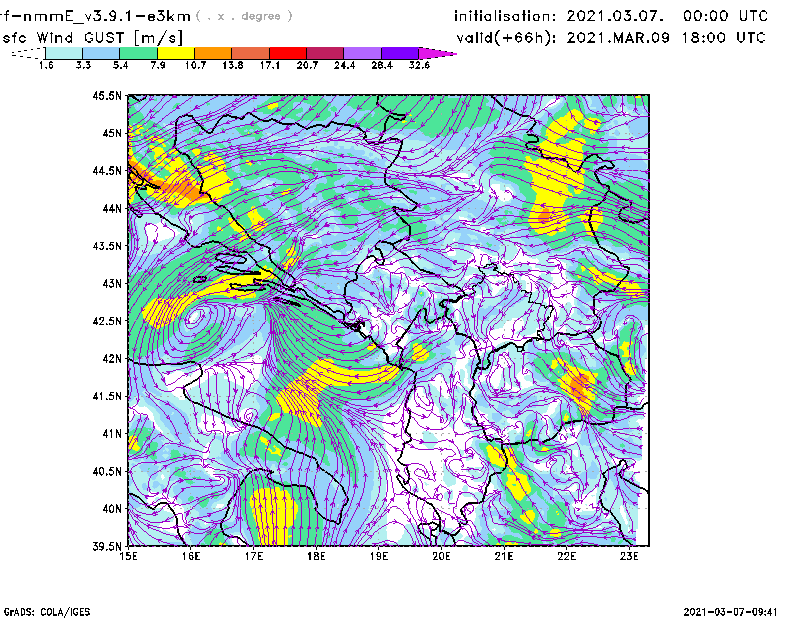This screenshot has width=800, height=618.
Task: Click the orange gust maximum near 22E 41.5N
Action: coord(579,386)
